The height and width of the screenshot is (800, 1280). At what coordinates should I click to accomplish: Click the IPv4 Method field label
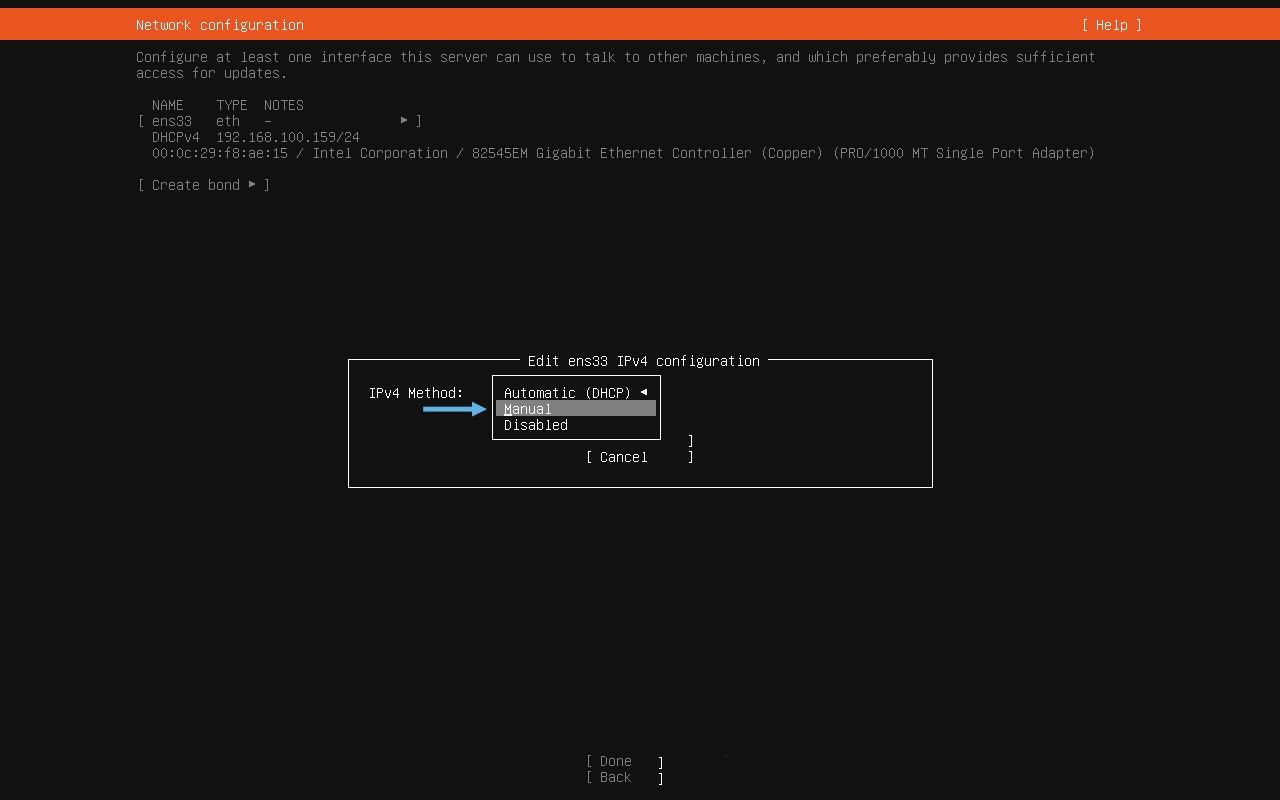point(416,393)
